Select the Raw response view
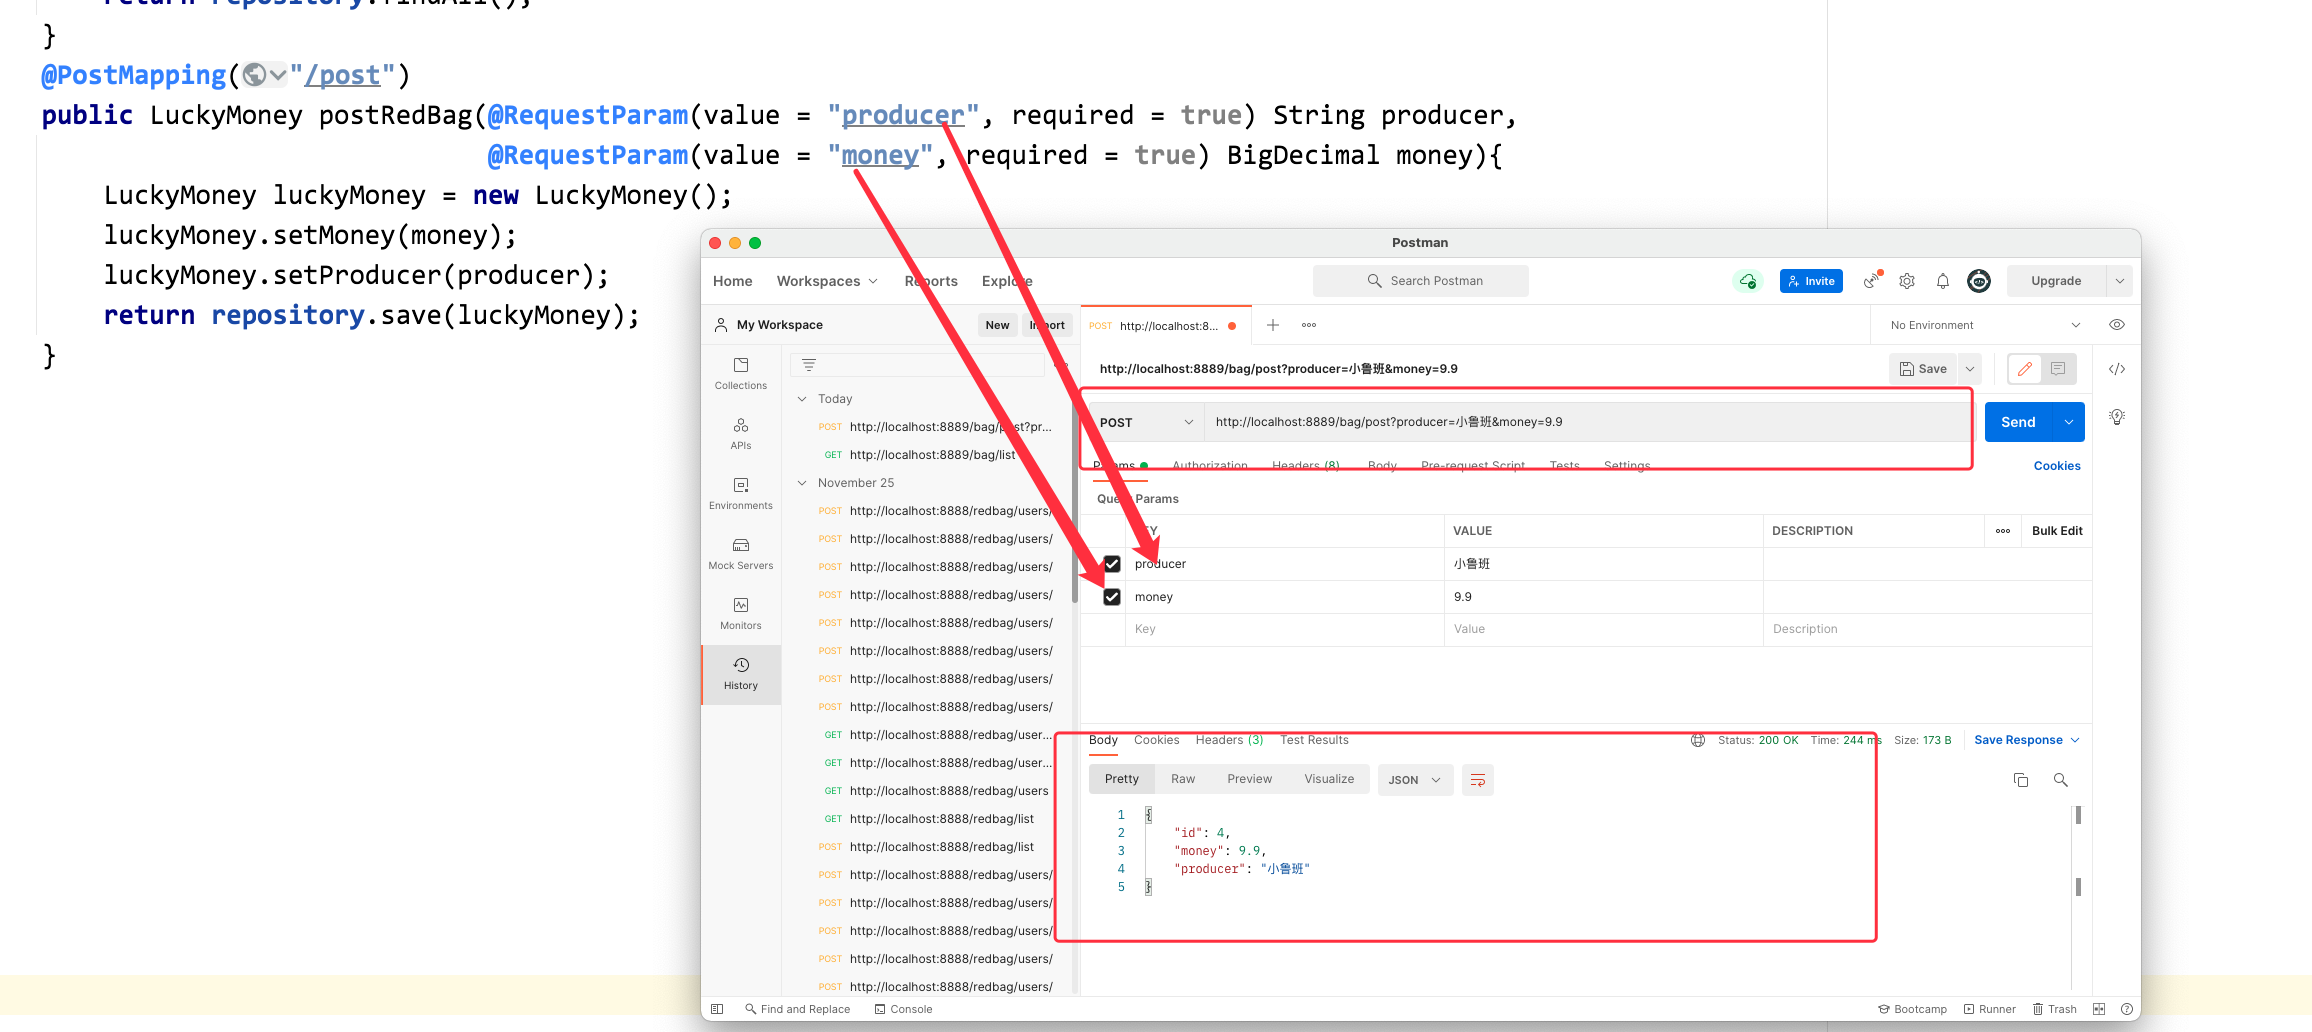This screenshot has width=2312, height=1032. click(1183, 779)
